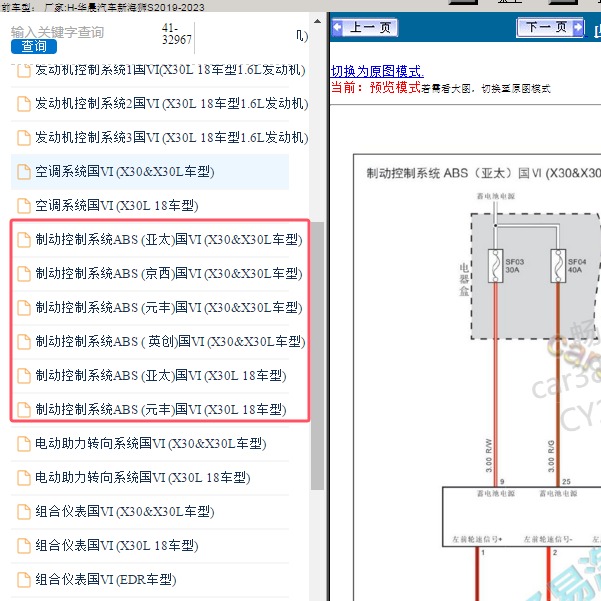Select 空调系统国VI (X30&X30L车型)
This screenshot has width=601, height=601.
click(150, 171)
